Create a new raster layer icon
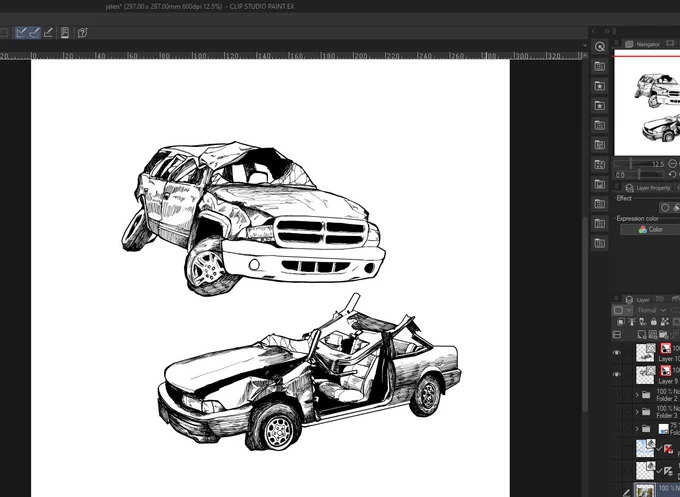Viewport: 680px width, 497px height. 642,334
